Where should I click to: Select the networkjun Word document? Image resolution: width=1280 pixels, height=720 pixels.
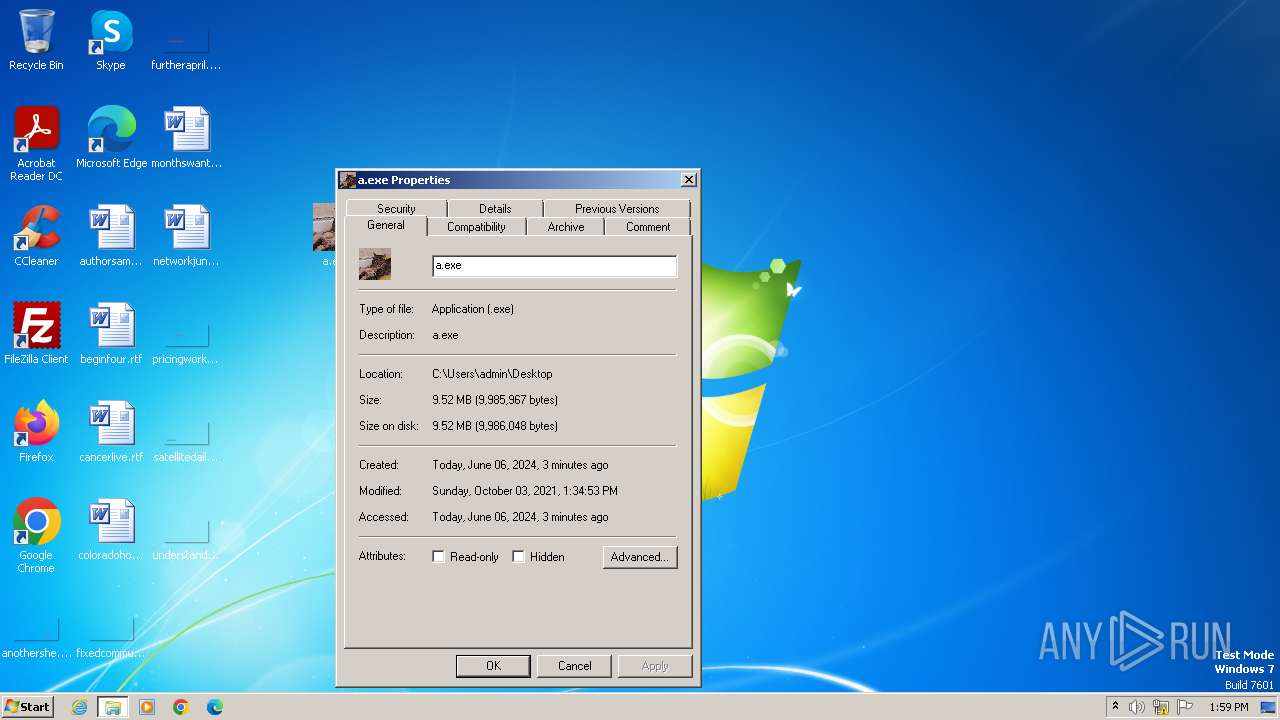[x=186, y=236]
